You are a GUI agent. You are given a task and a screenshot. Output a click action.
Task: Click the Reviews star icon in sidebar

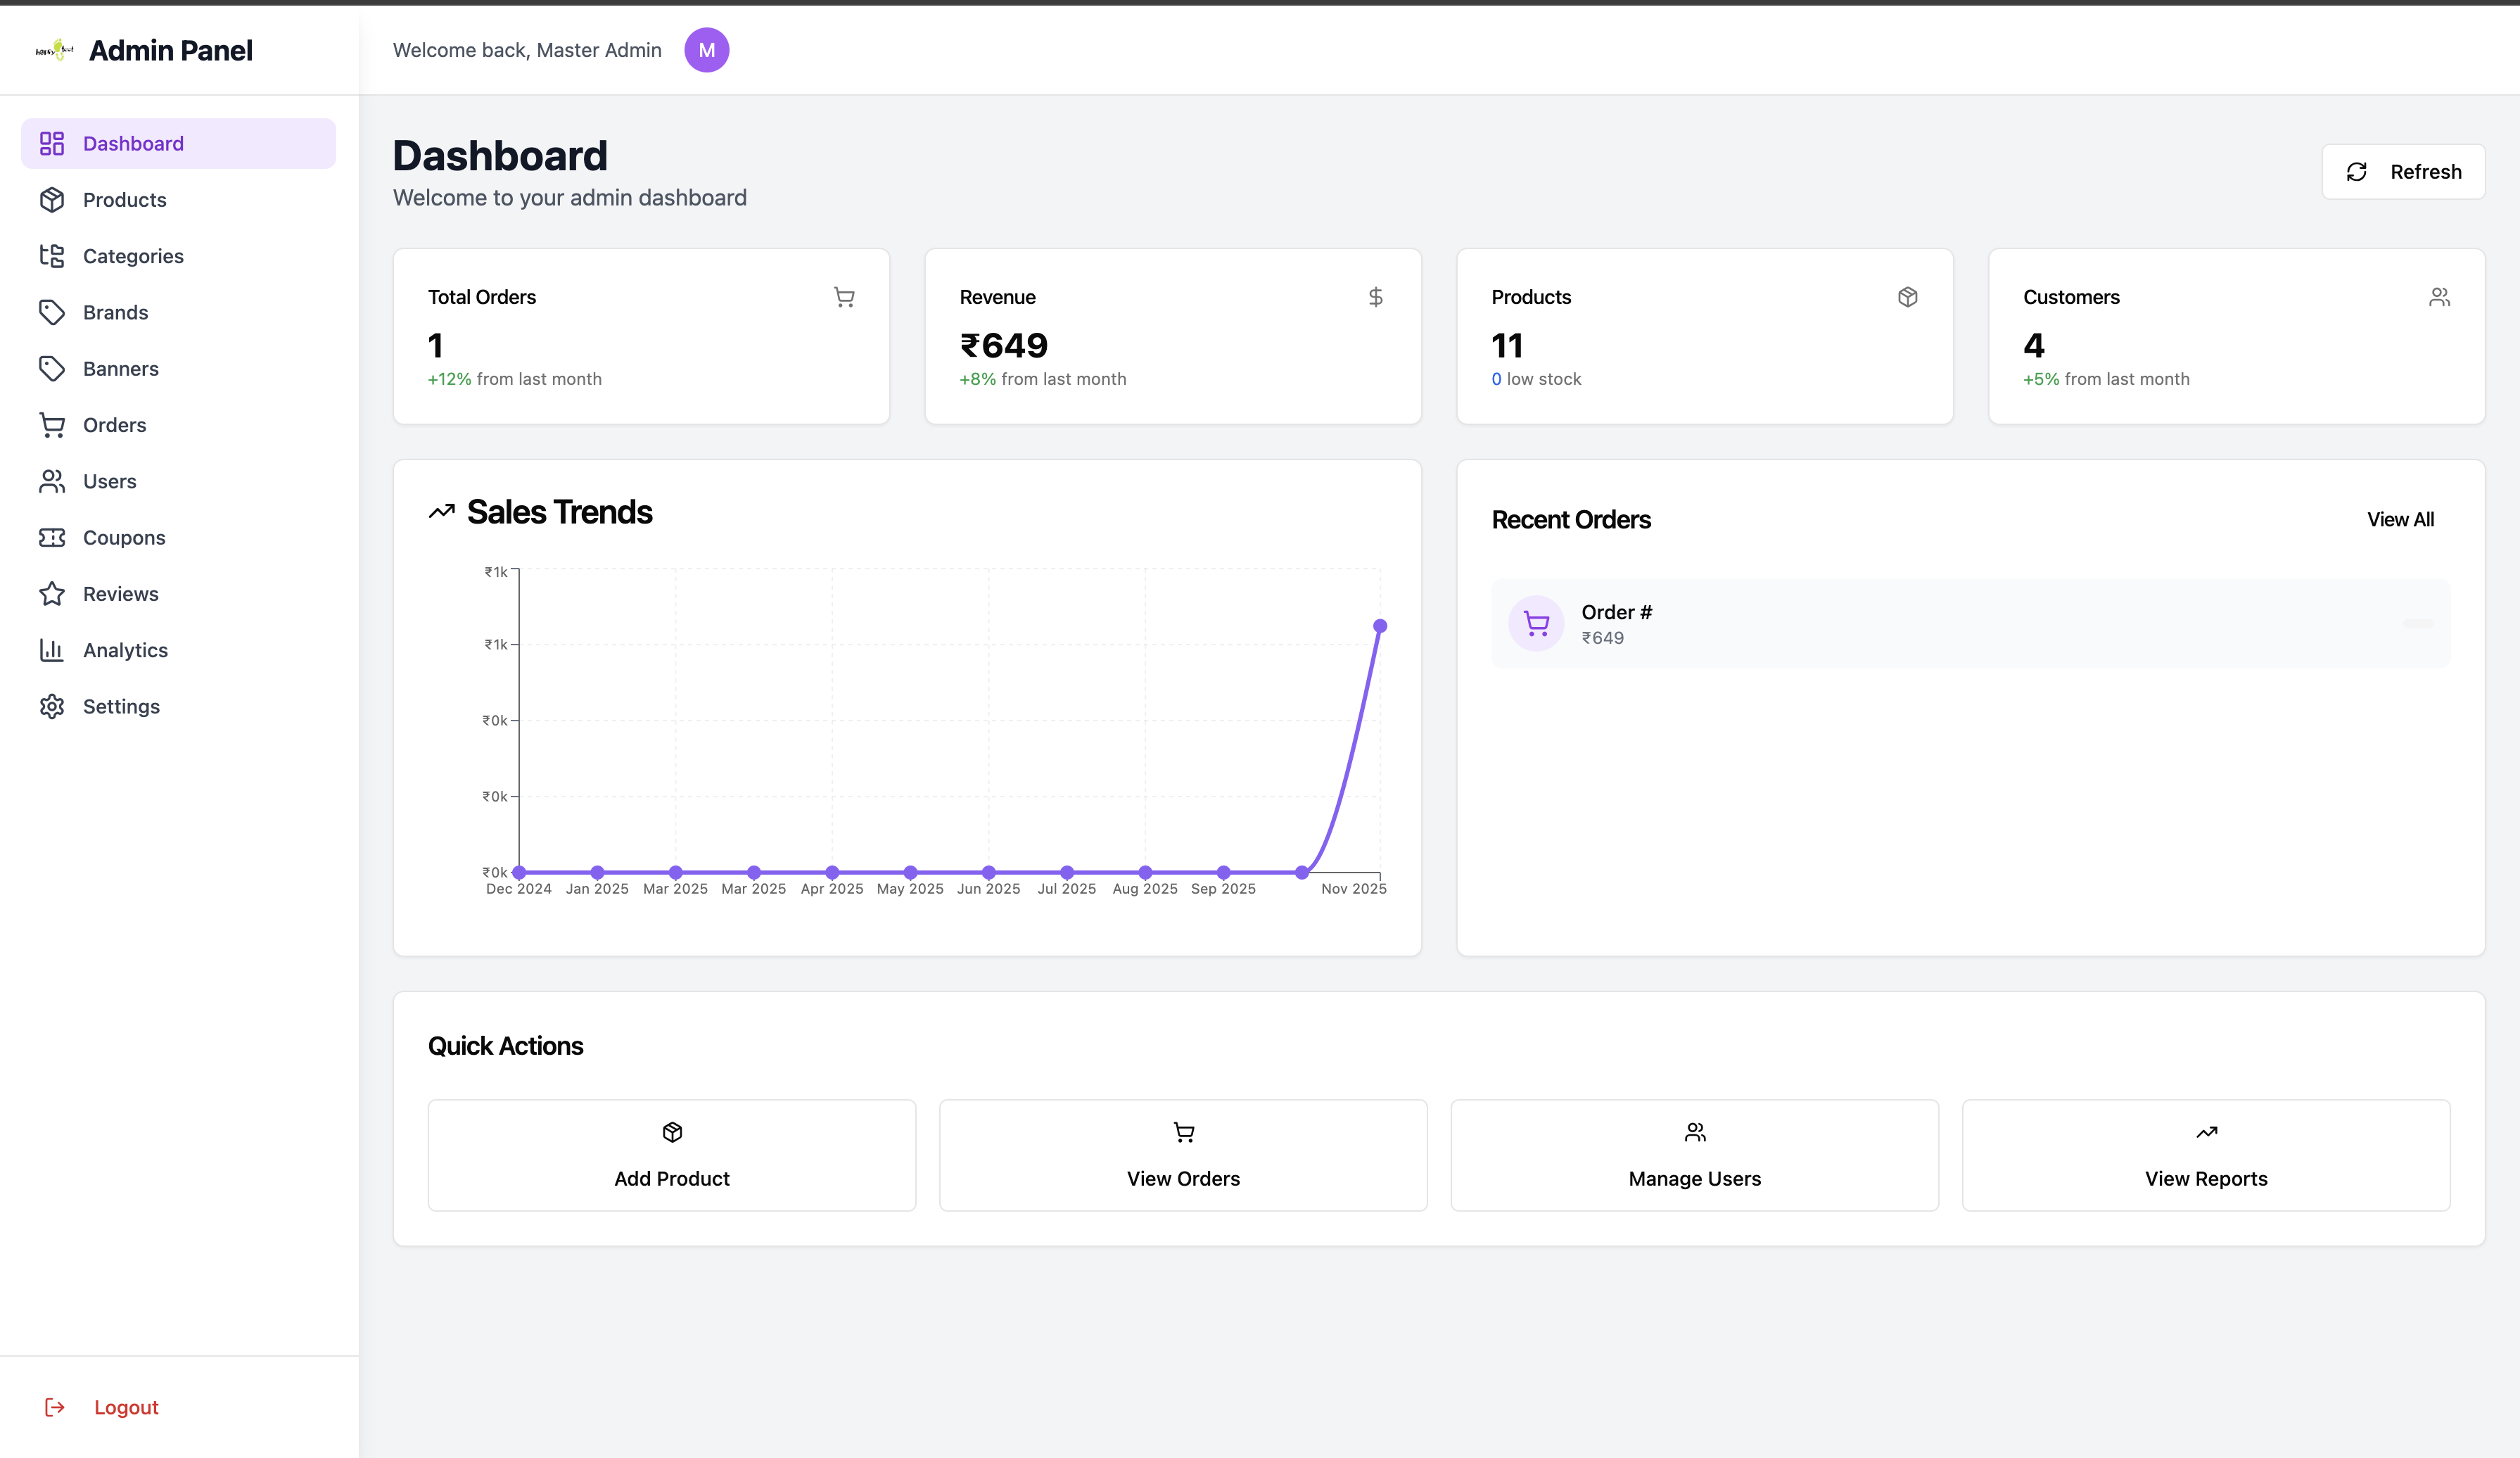click(52, 594)
